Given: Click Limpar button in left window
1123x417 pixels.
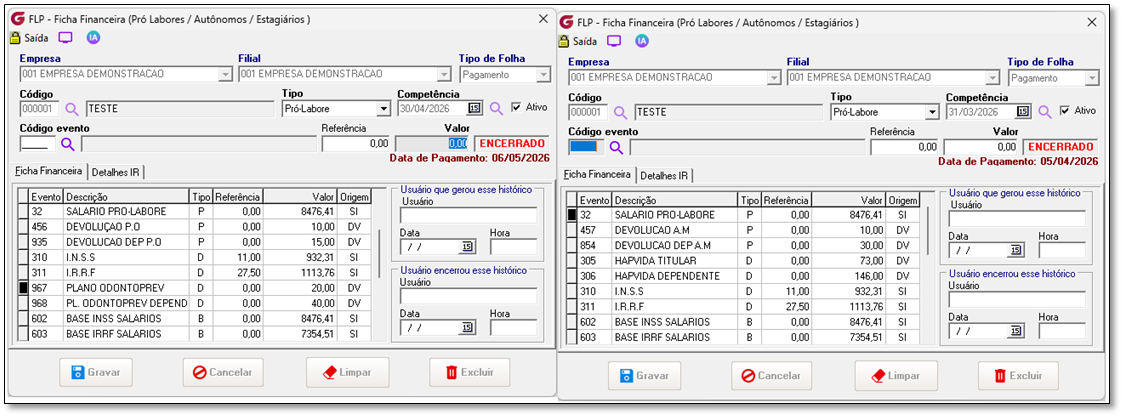Looking at the screenshot, I should 347,373.
